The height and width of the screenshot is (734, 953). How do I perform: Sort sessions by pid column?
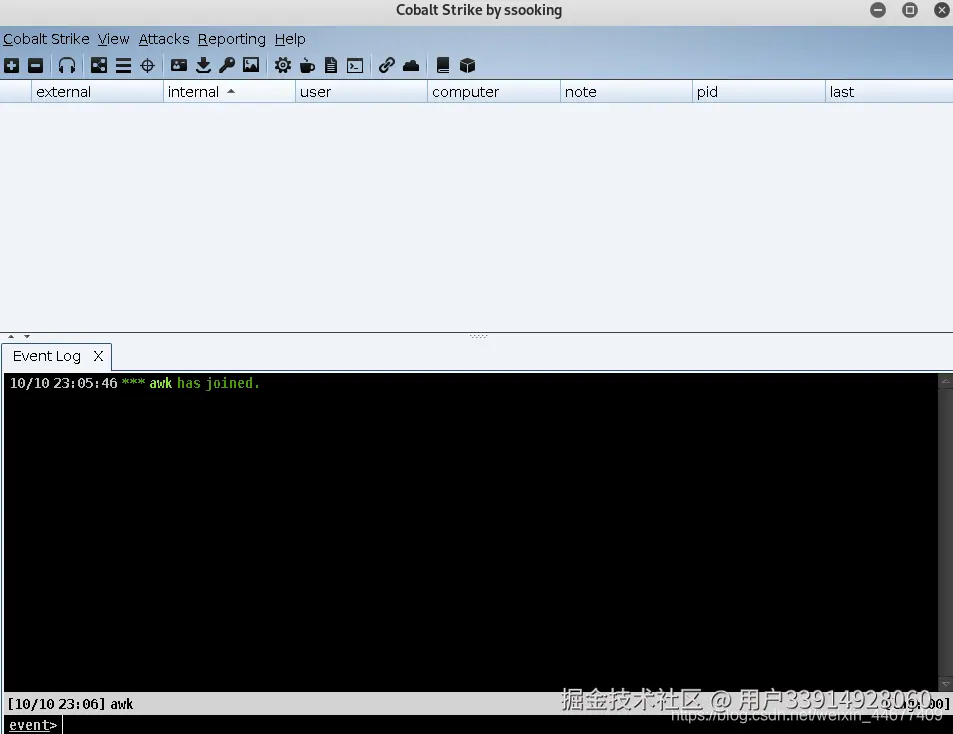point(759,92)
